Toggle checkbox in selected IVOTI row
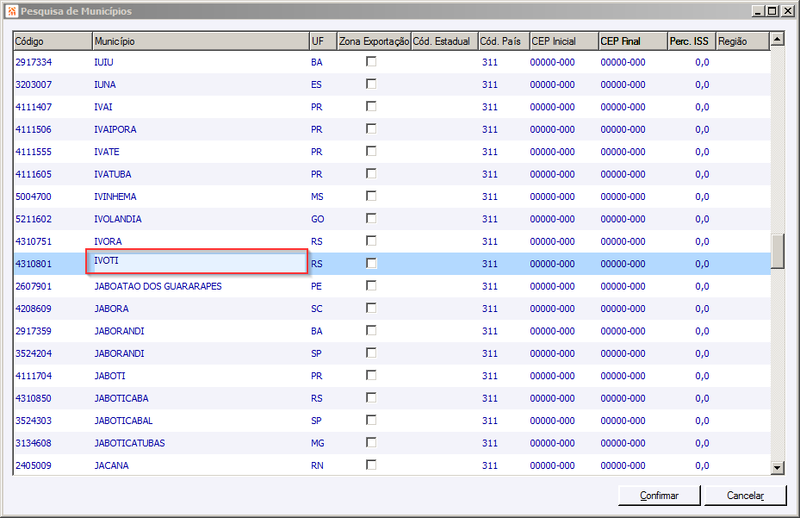Image resolution: width=800 pixels, height=518 pixels. [371, 263]
